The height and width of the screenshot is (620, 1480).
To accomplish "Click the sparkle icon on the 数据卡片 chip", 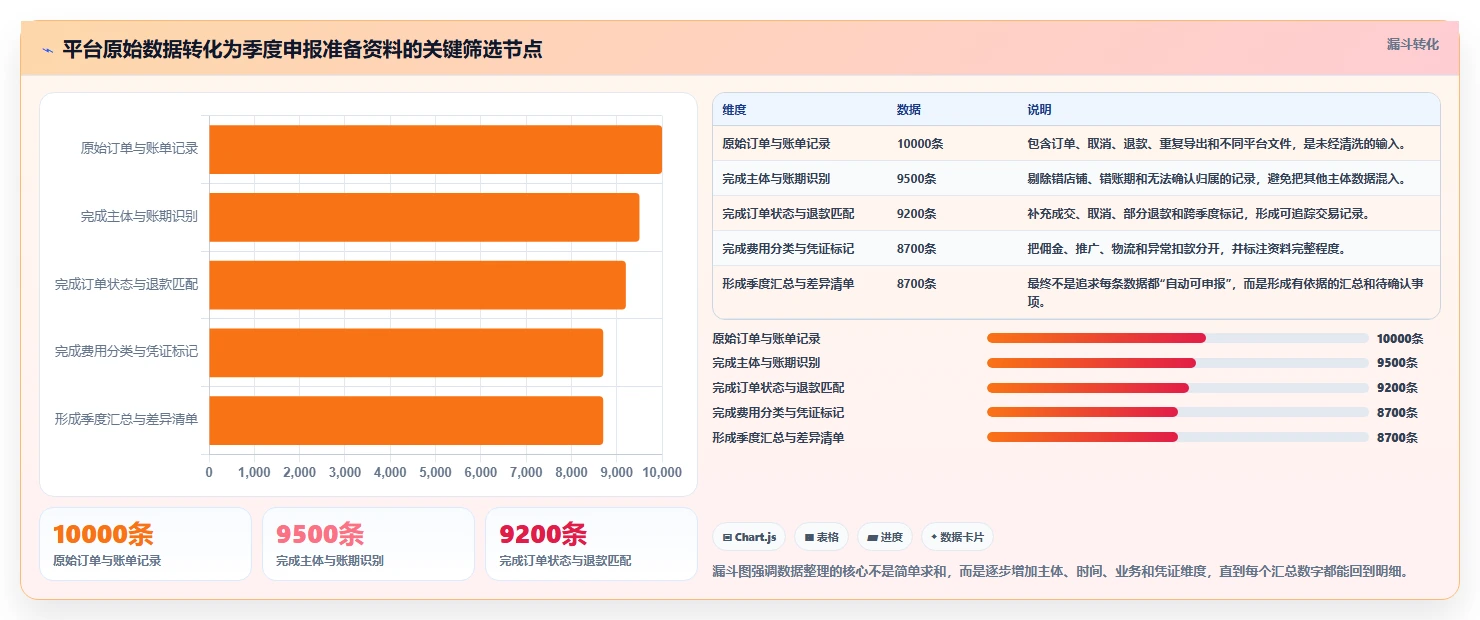I will click(934, 537).
